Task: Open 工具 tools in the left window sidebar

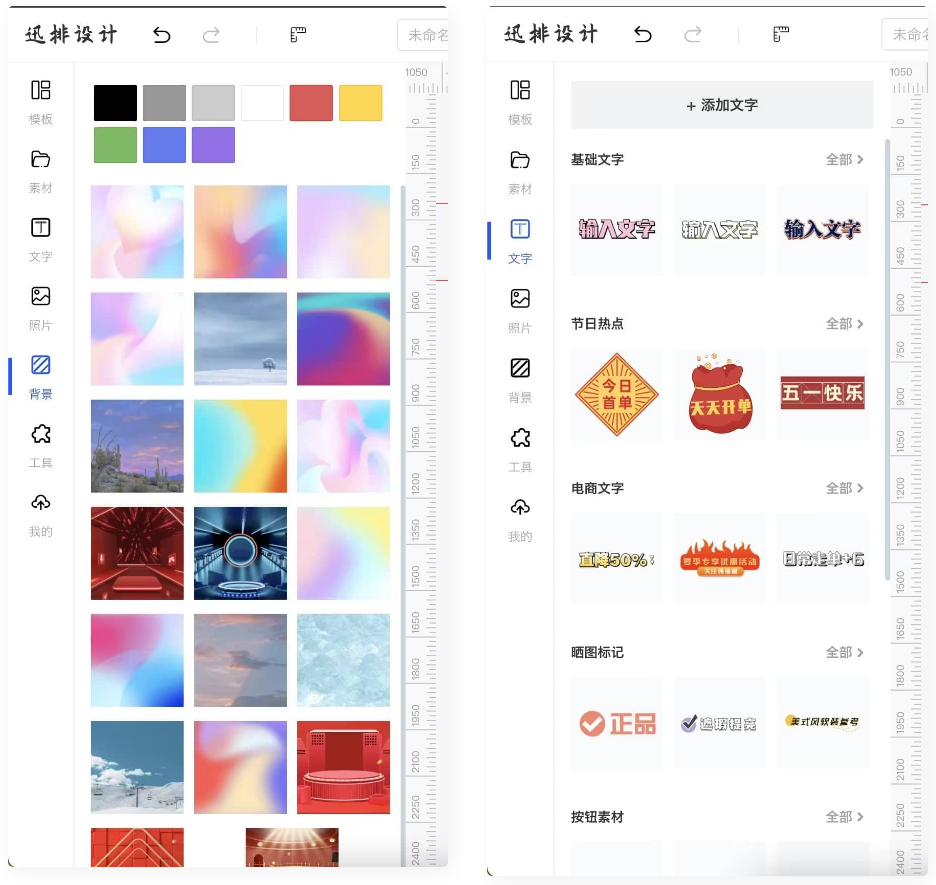Action: [40, 445]
